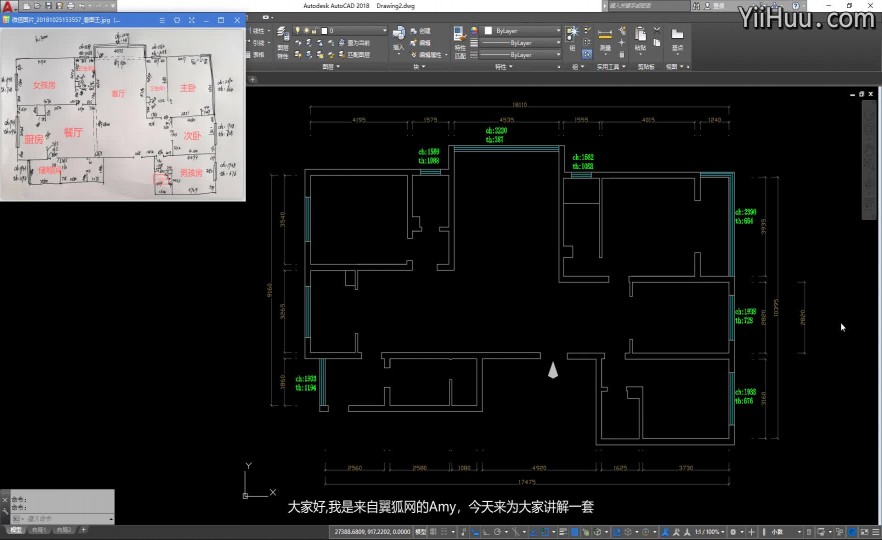Click the Leader (引线) button in annotation panel
The image size is (882, 540).
tap(257, 43)
